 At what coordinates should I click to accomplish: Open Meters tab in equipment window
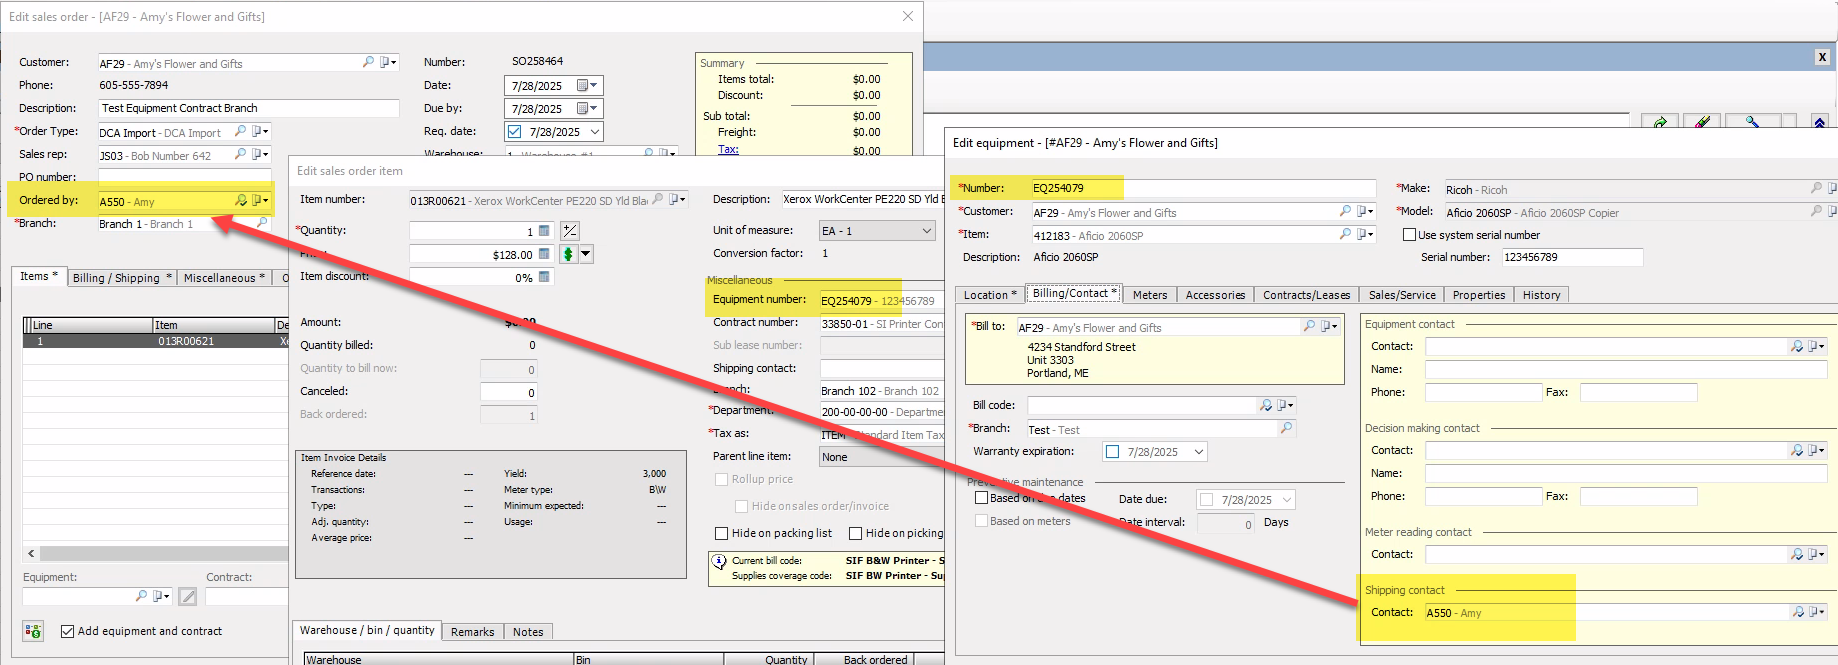tap(1150, 295)
